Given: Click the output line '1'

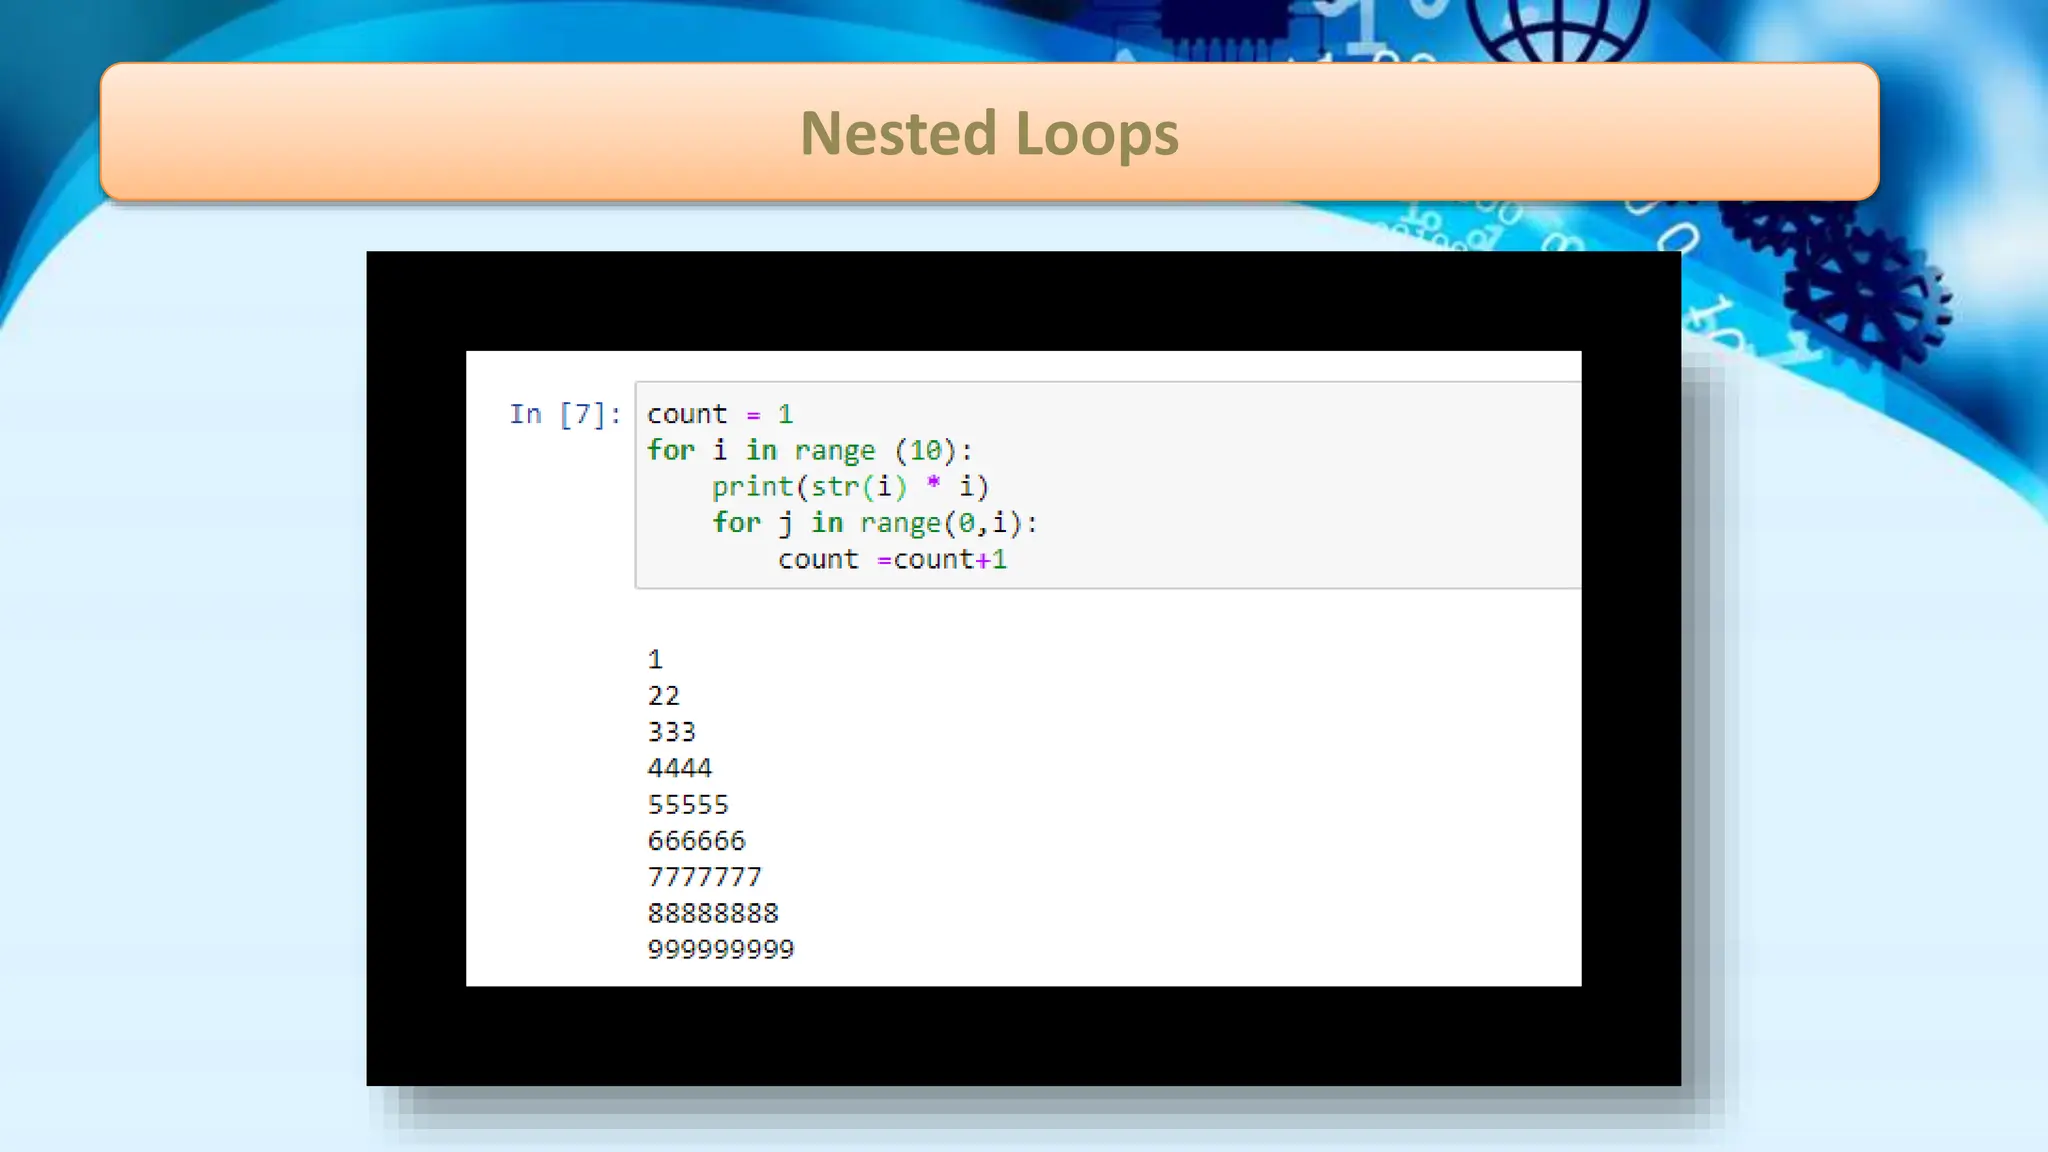Looking at the screenshot, I should (x=655, y=660).
